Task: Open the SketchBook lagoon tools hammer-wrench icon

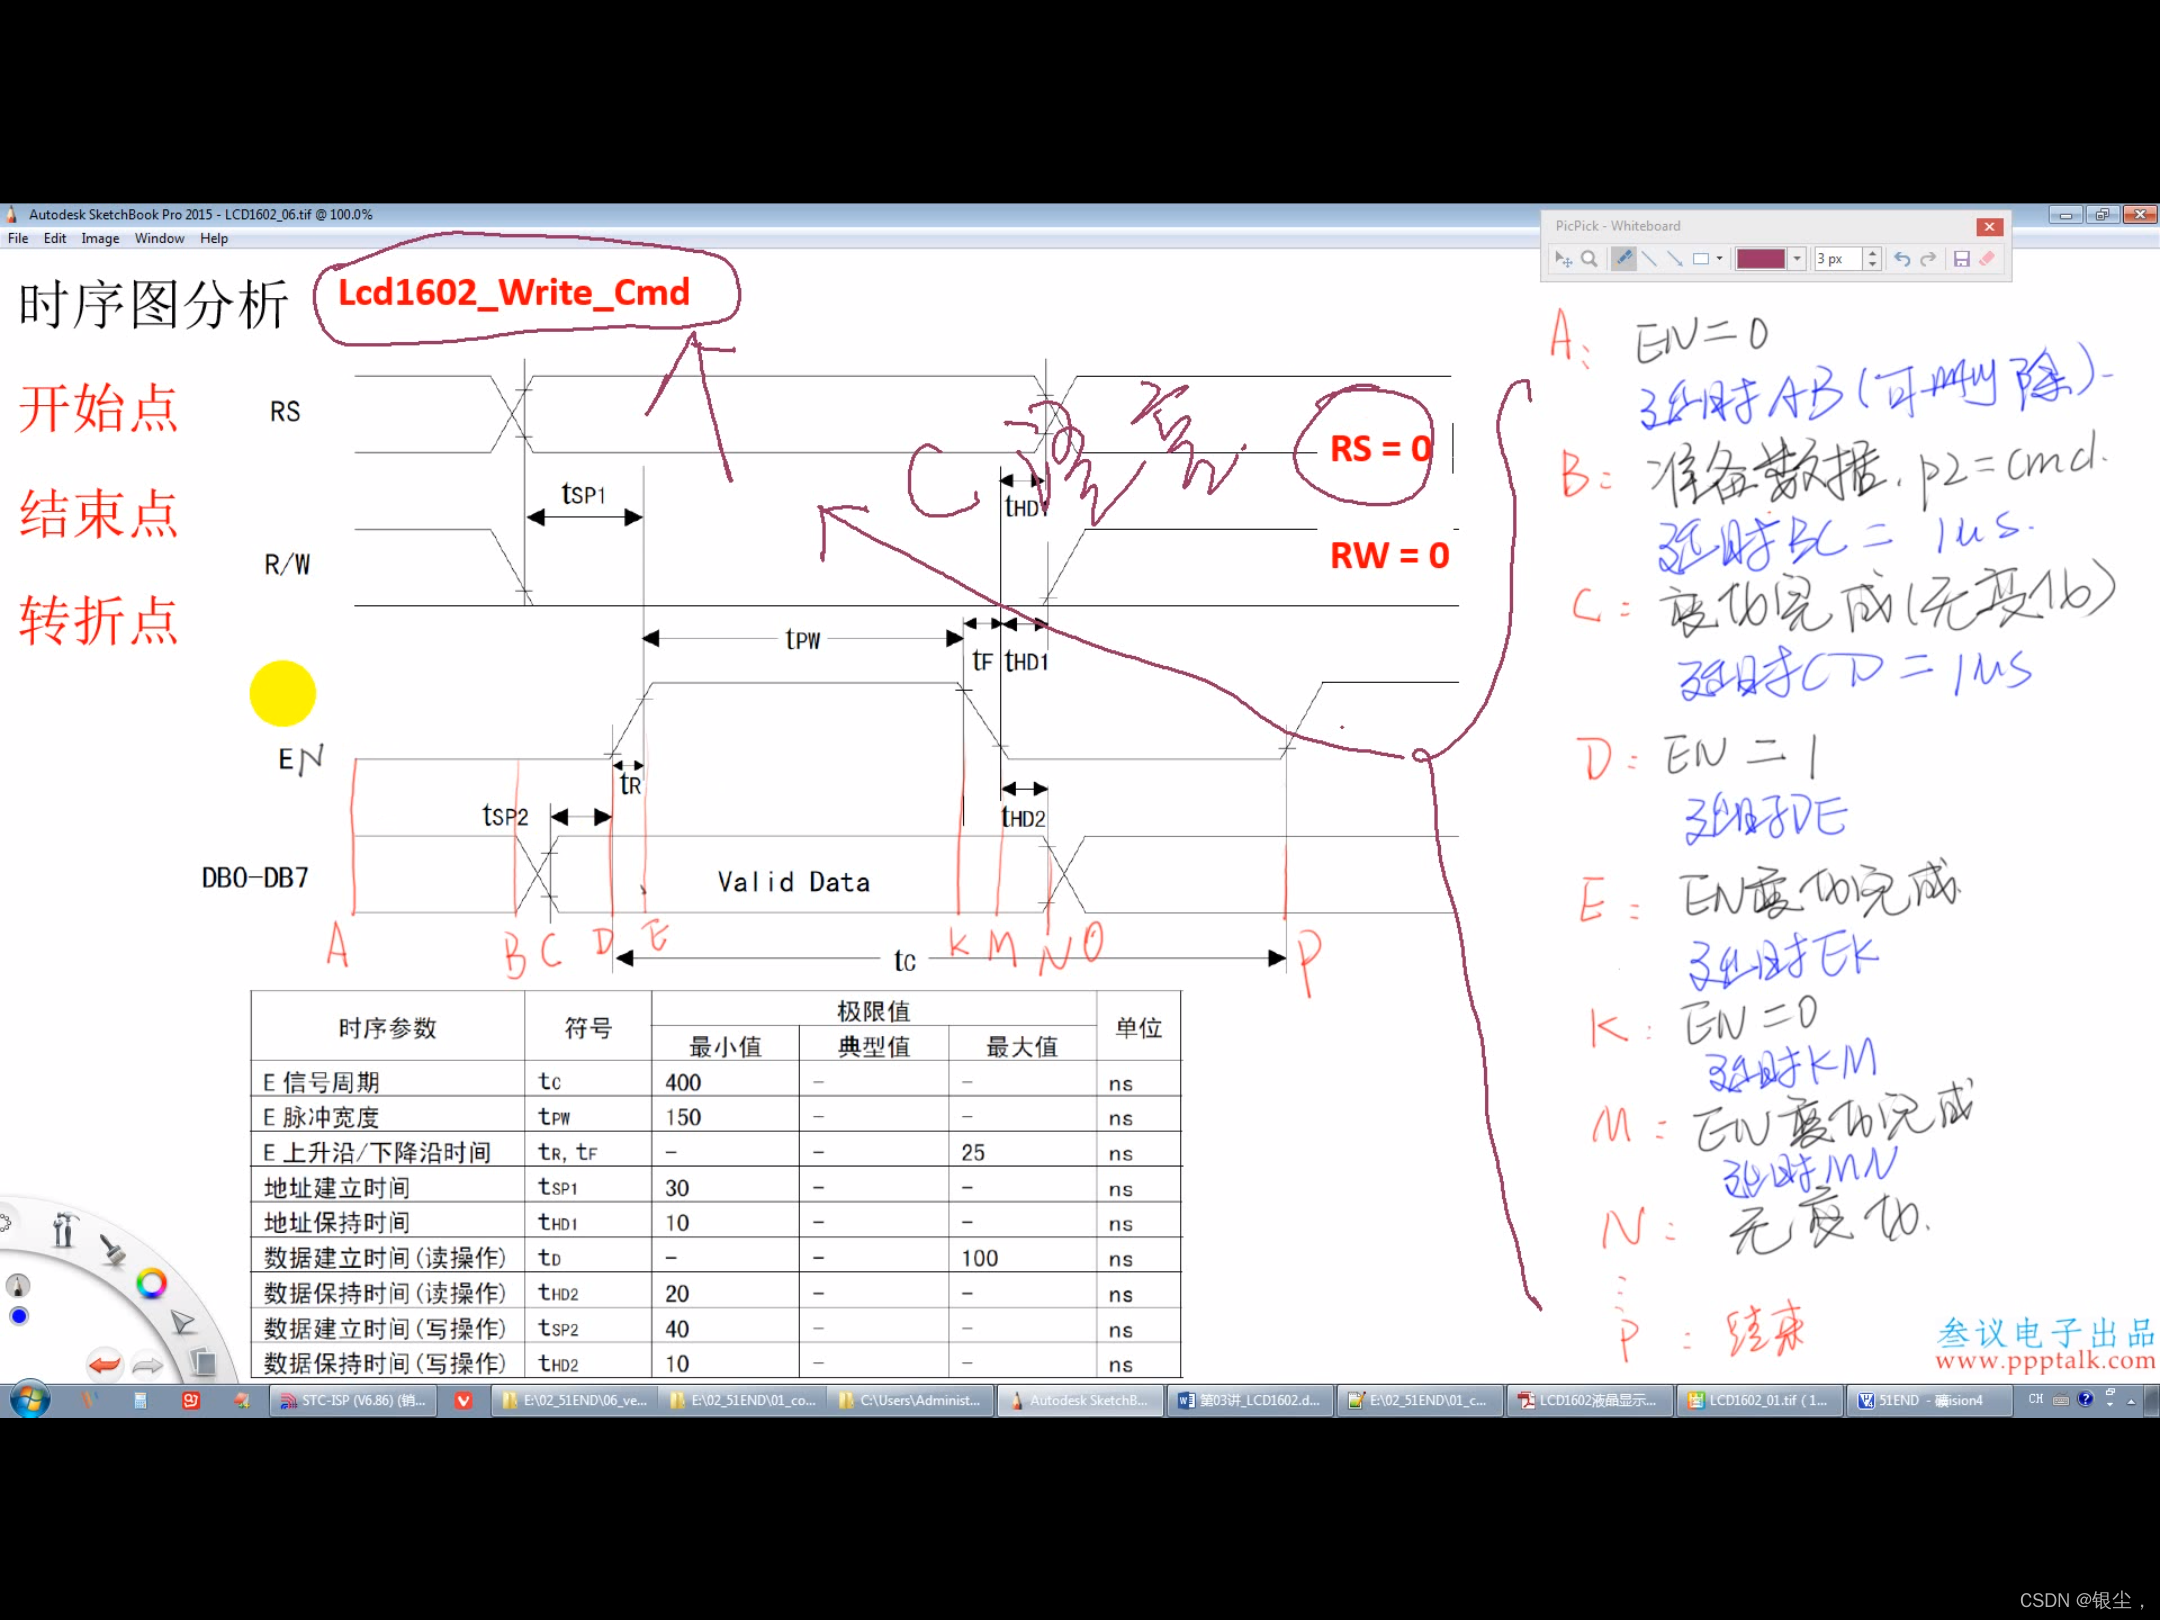Action: coord(64,1230)
